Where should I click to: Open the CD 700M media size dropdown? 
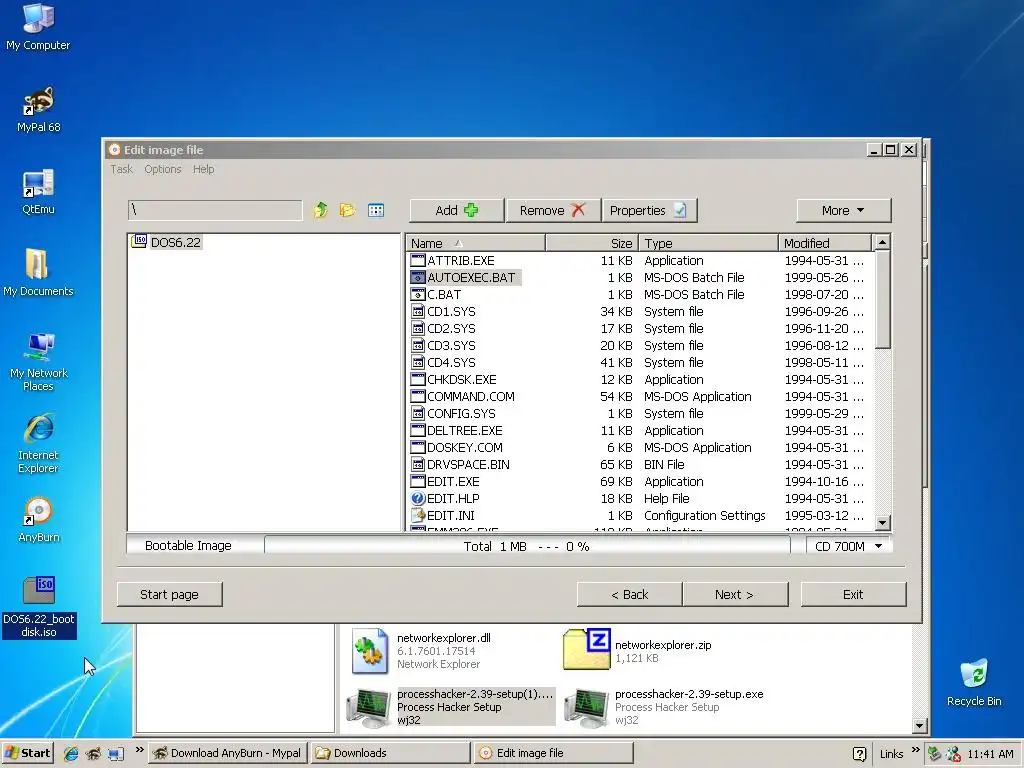coord(848,546)
